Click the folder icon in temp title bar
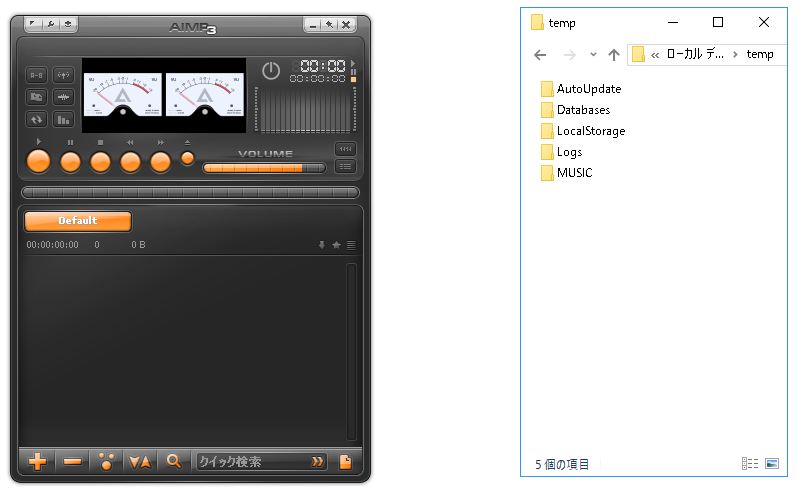 (x=537, y=23)
